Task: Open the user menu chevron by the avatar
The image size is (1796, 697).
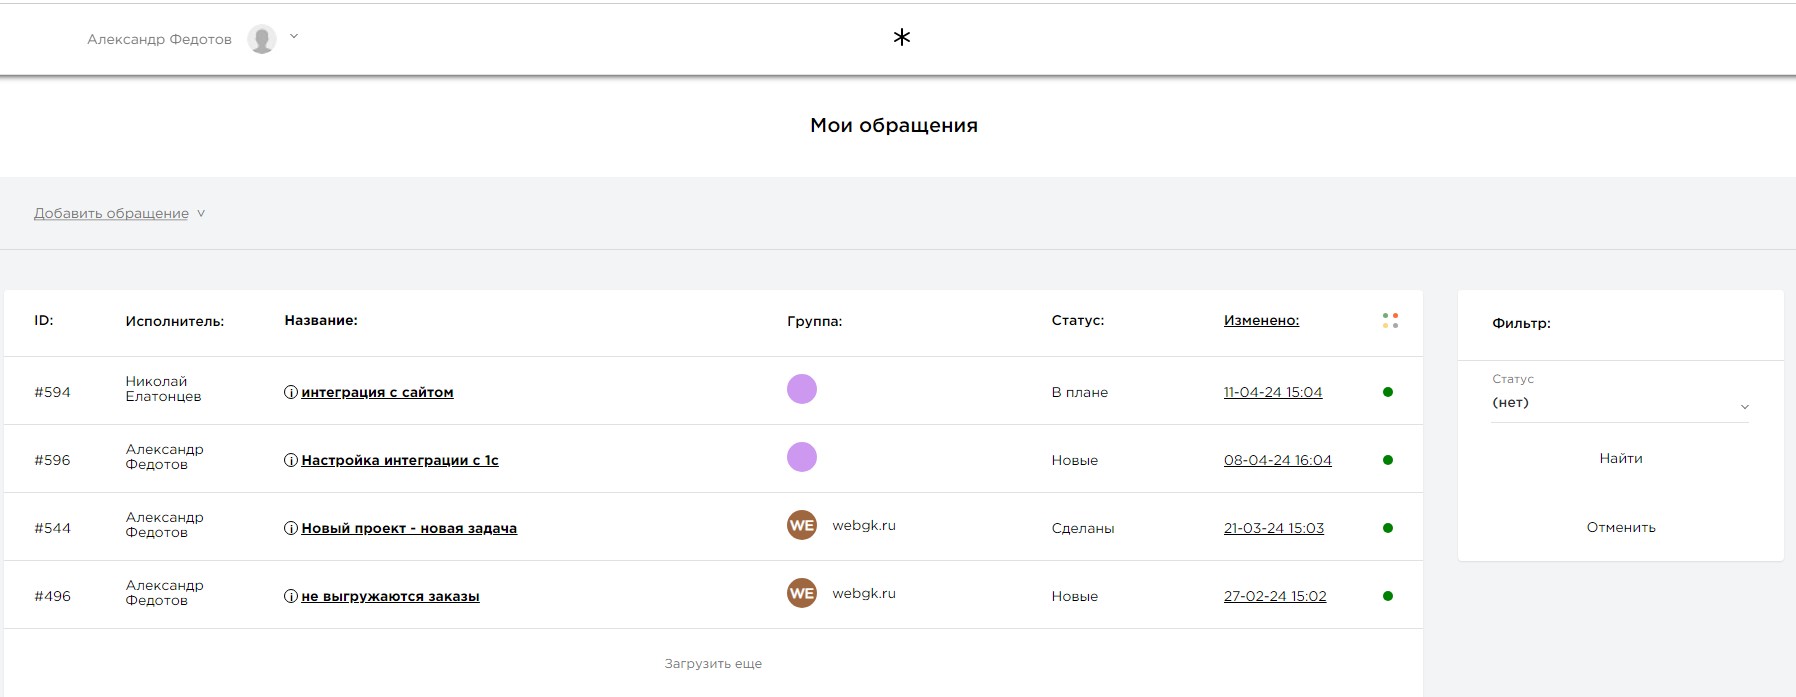Action: [294, 37]
